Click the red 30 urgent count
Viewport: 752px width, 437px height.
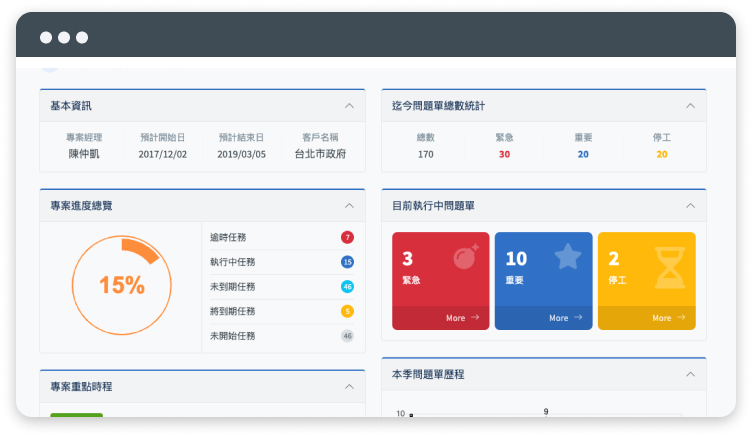click(x=504, y=154)
